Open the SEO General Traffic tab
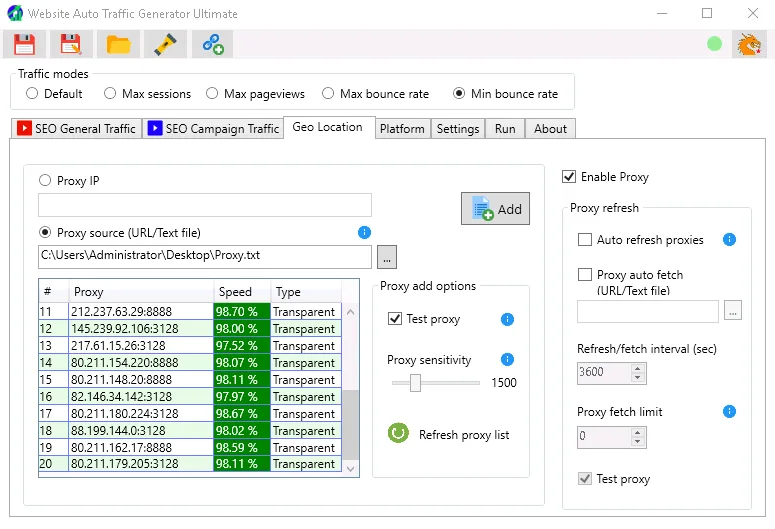The height and width of the screenshot is (529, 775). 77,129
